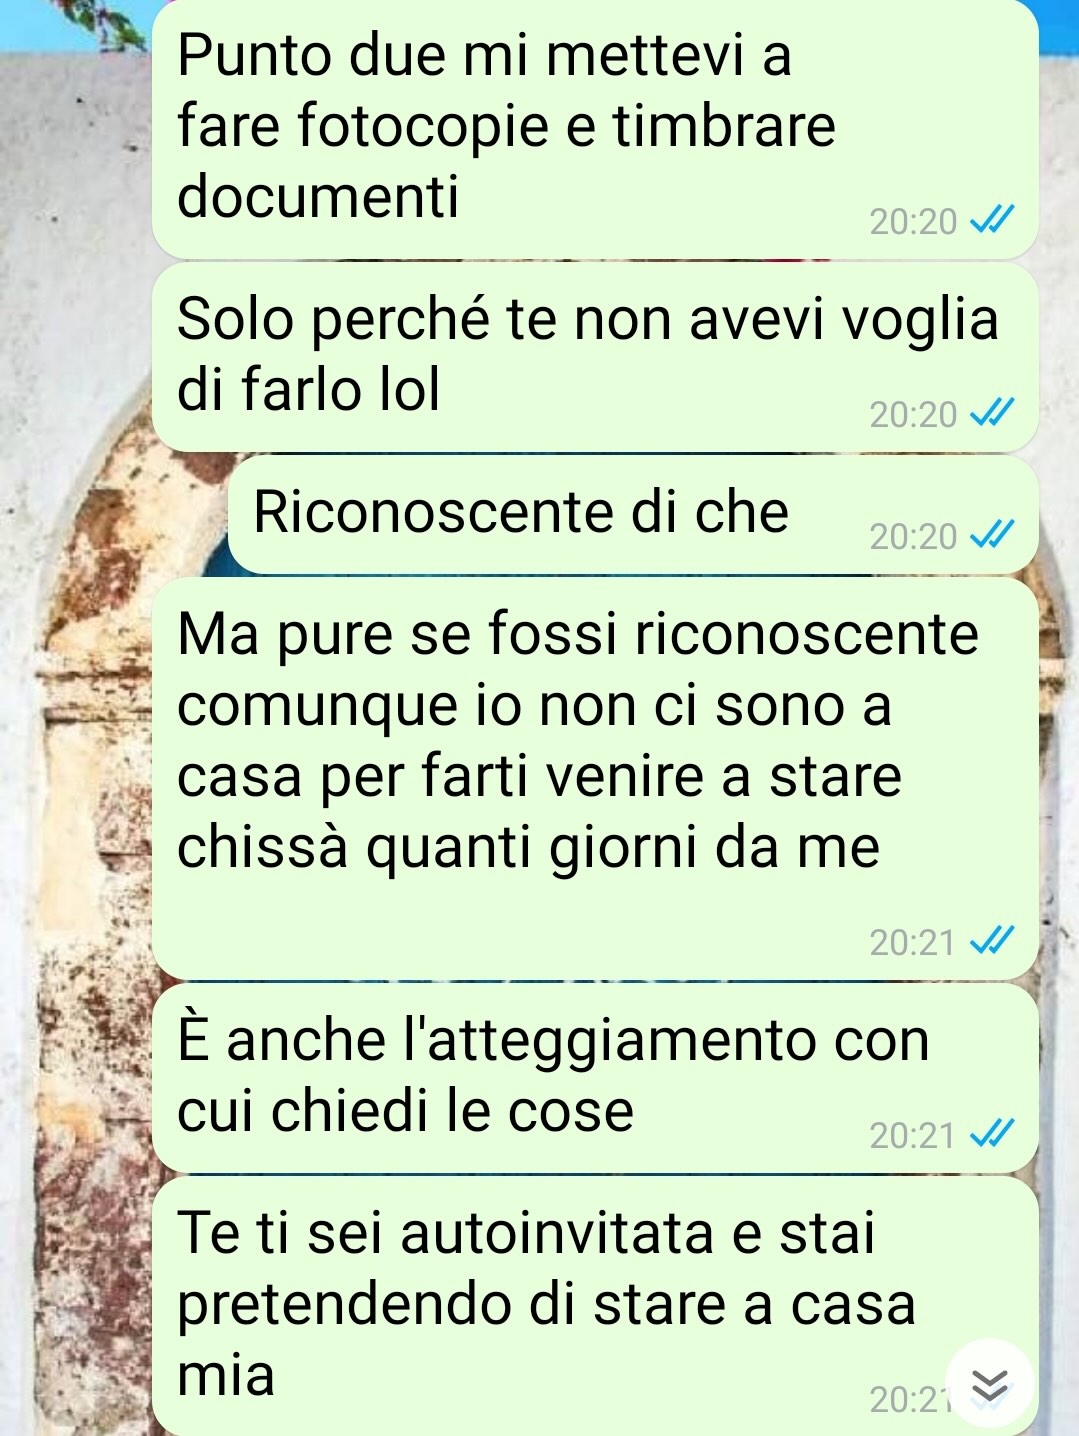
Task: Click read ticks beside 'Riconoscente di che'
Action: coord(993,536)
